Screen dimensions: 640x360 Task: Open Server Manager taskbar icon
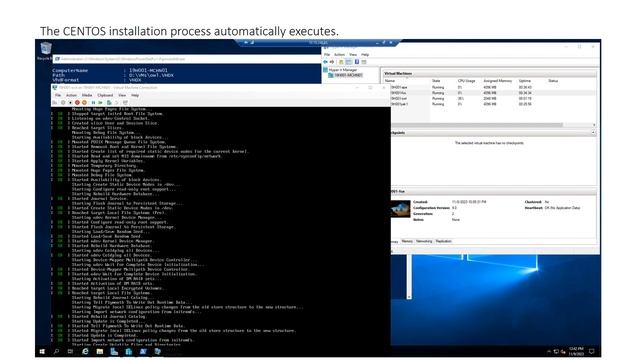coord(114,351)
